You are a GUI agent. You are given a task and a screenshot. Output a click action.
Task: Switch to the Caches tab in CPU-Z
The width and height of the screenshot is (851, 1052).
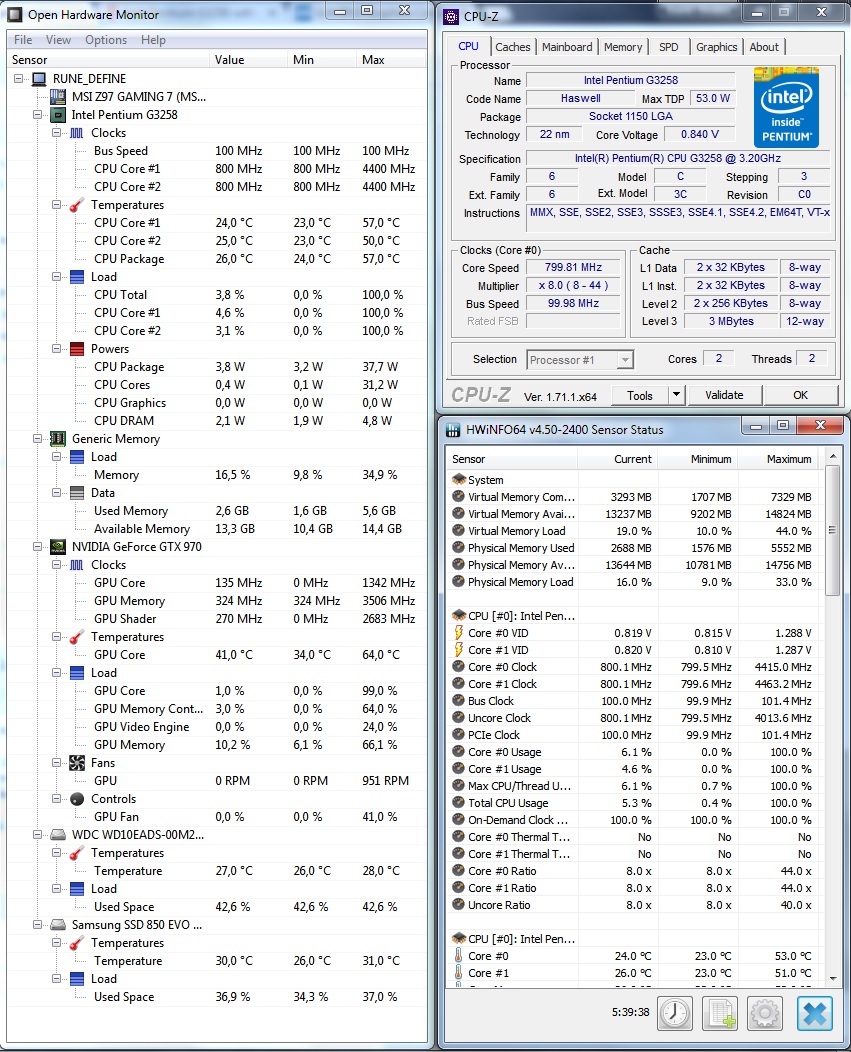513,47
